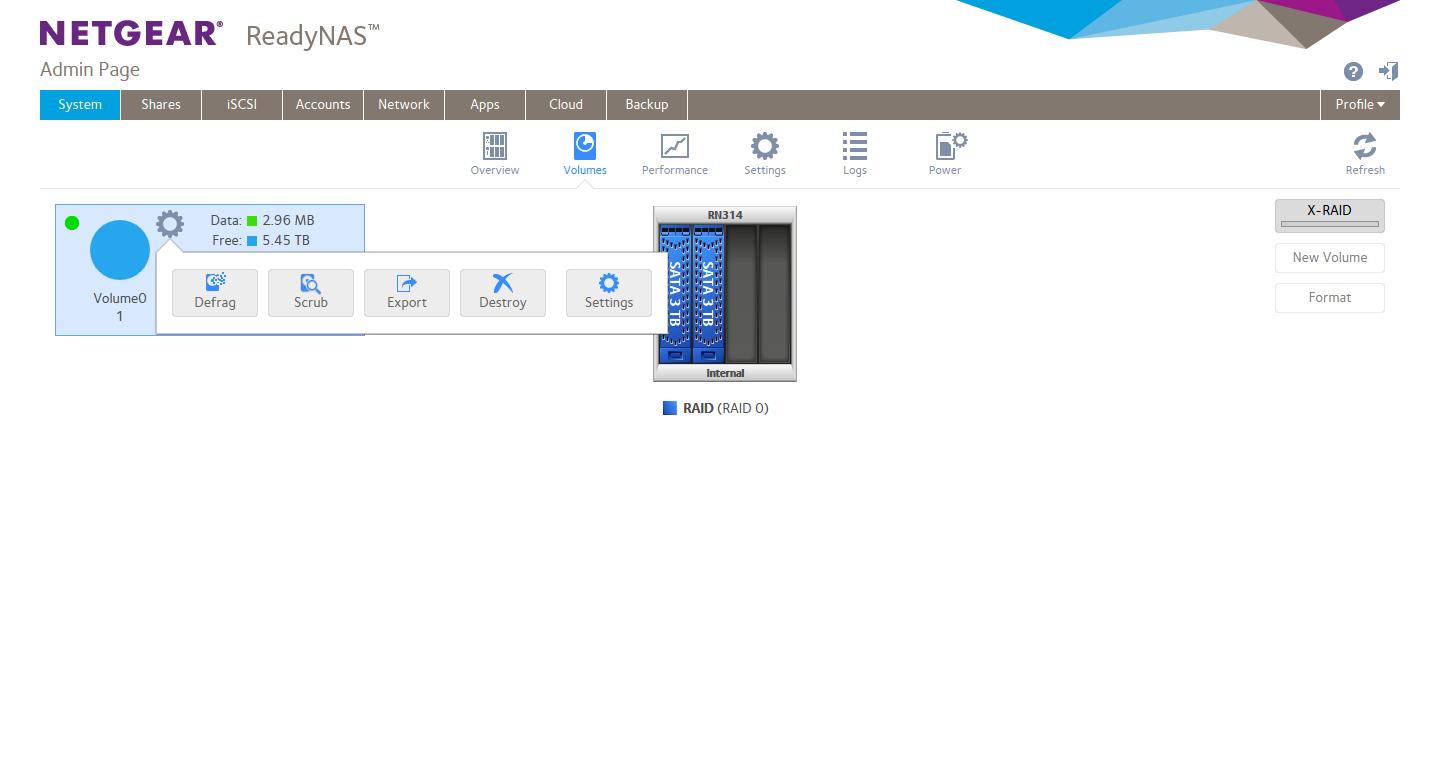Click the Volume0 name label
The height and width of the screenshot is (779, 1440).
[120, 298]
